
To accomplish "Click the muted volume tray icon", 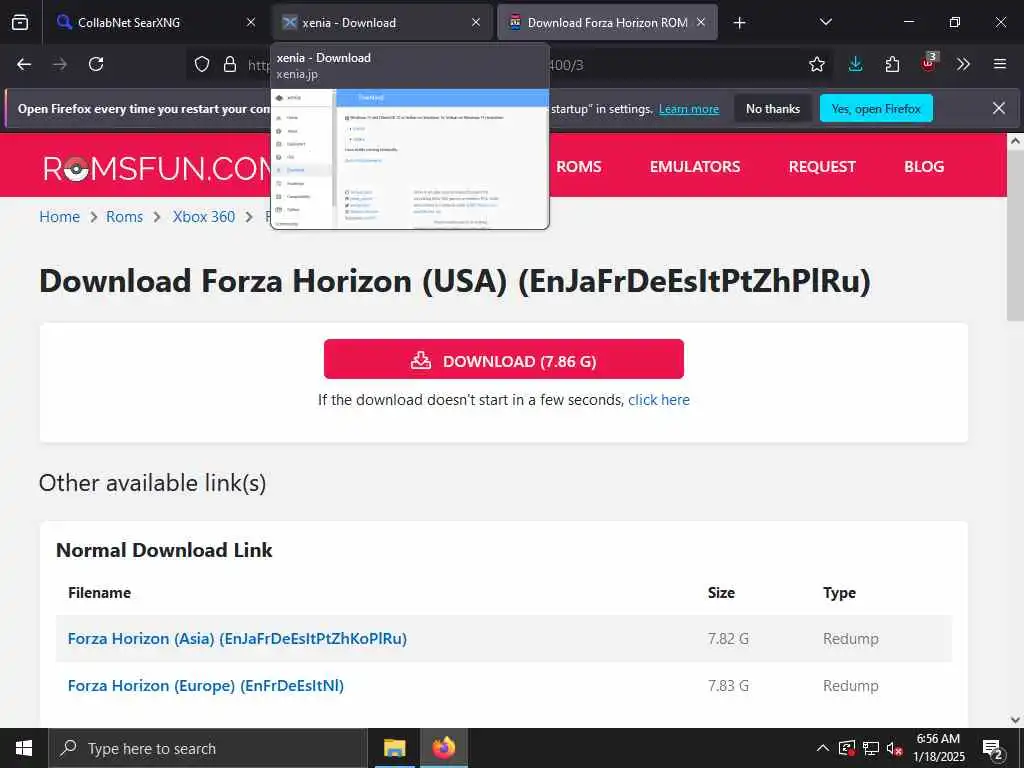I will pos(894,748).
